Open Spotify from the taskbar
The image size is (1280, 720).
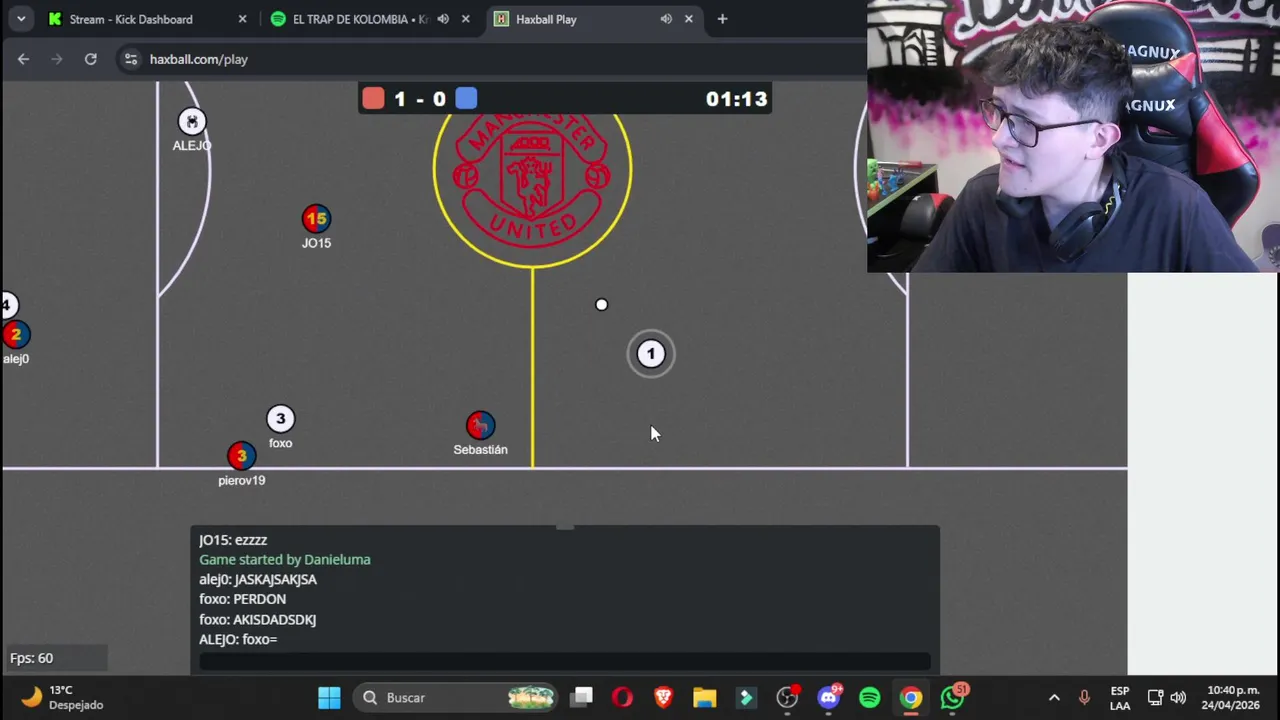870,698
